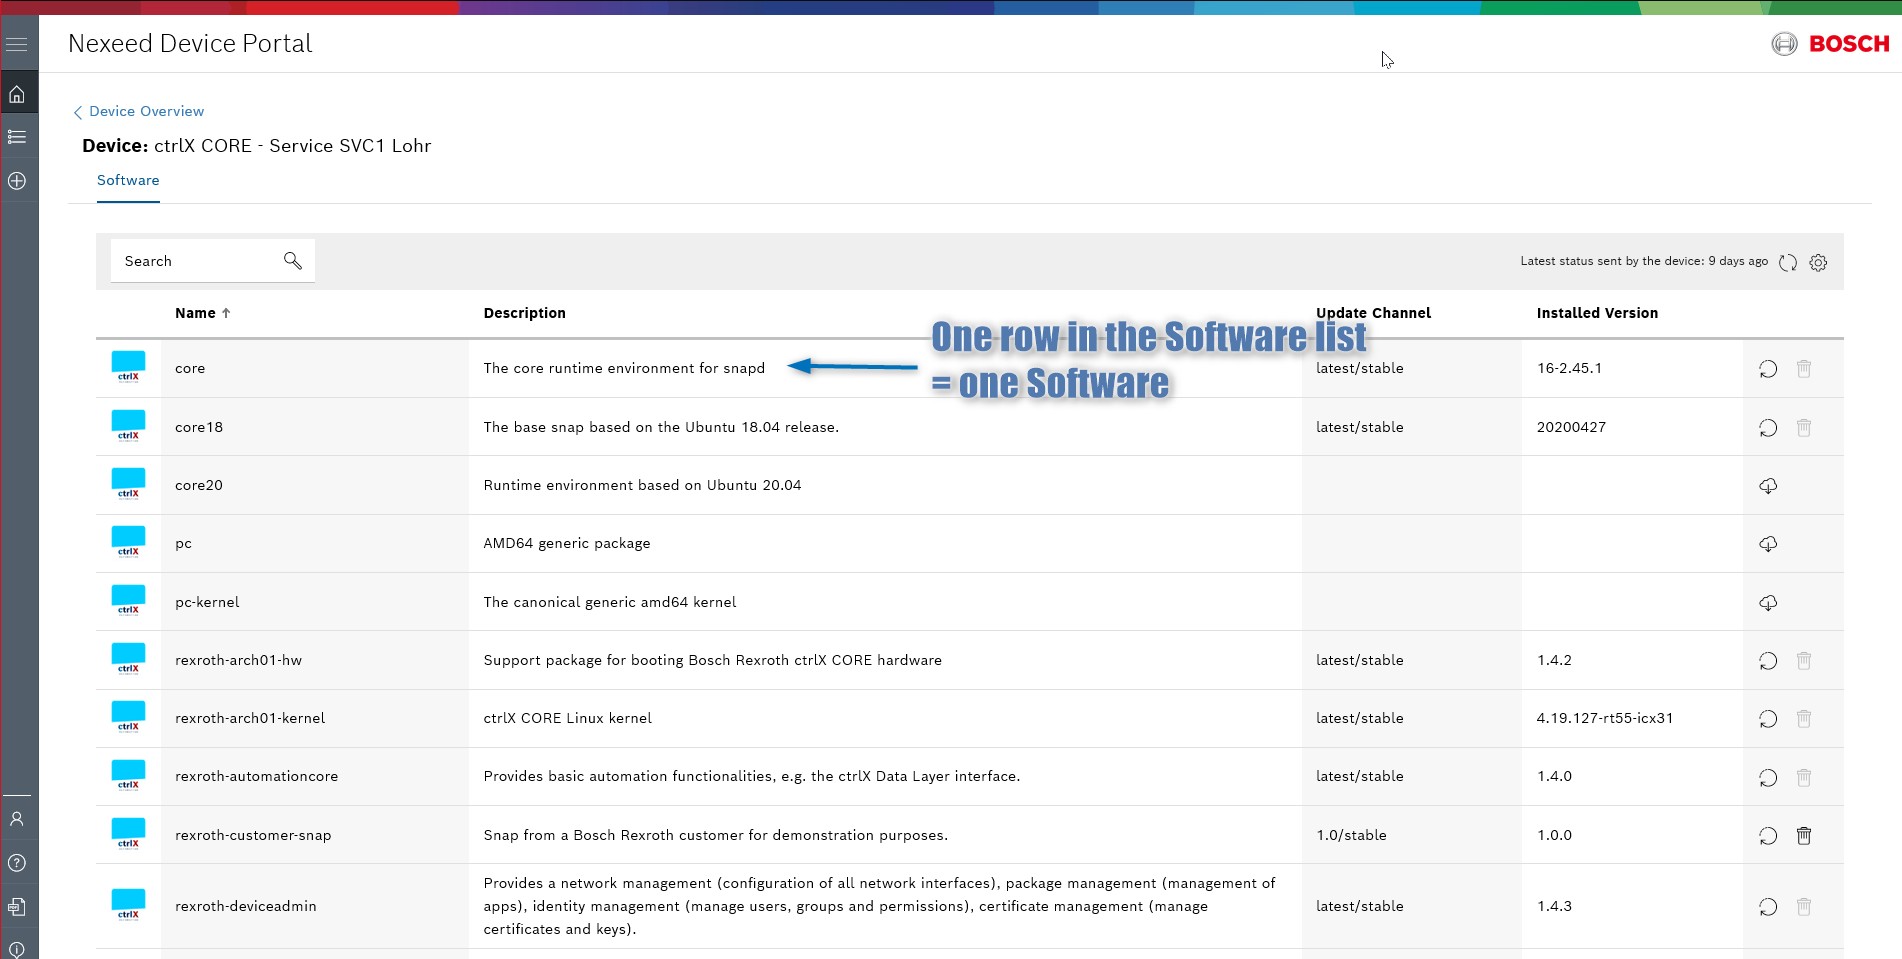This screenshot has width=1902, height=959.
Task: Delete the rexroth-customer-snap software
Action: [1804, 836]
